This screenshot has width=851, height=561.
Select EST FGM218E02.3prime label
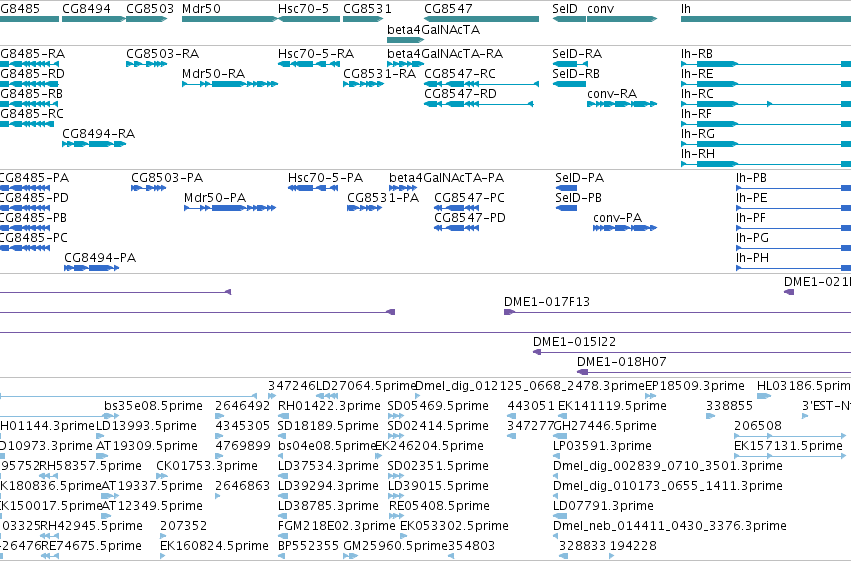pyautogui.click(x=336, y=526)
